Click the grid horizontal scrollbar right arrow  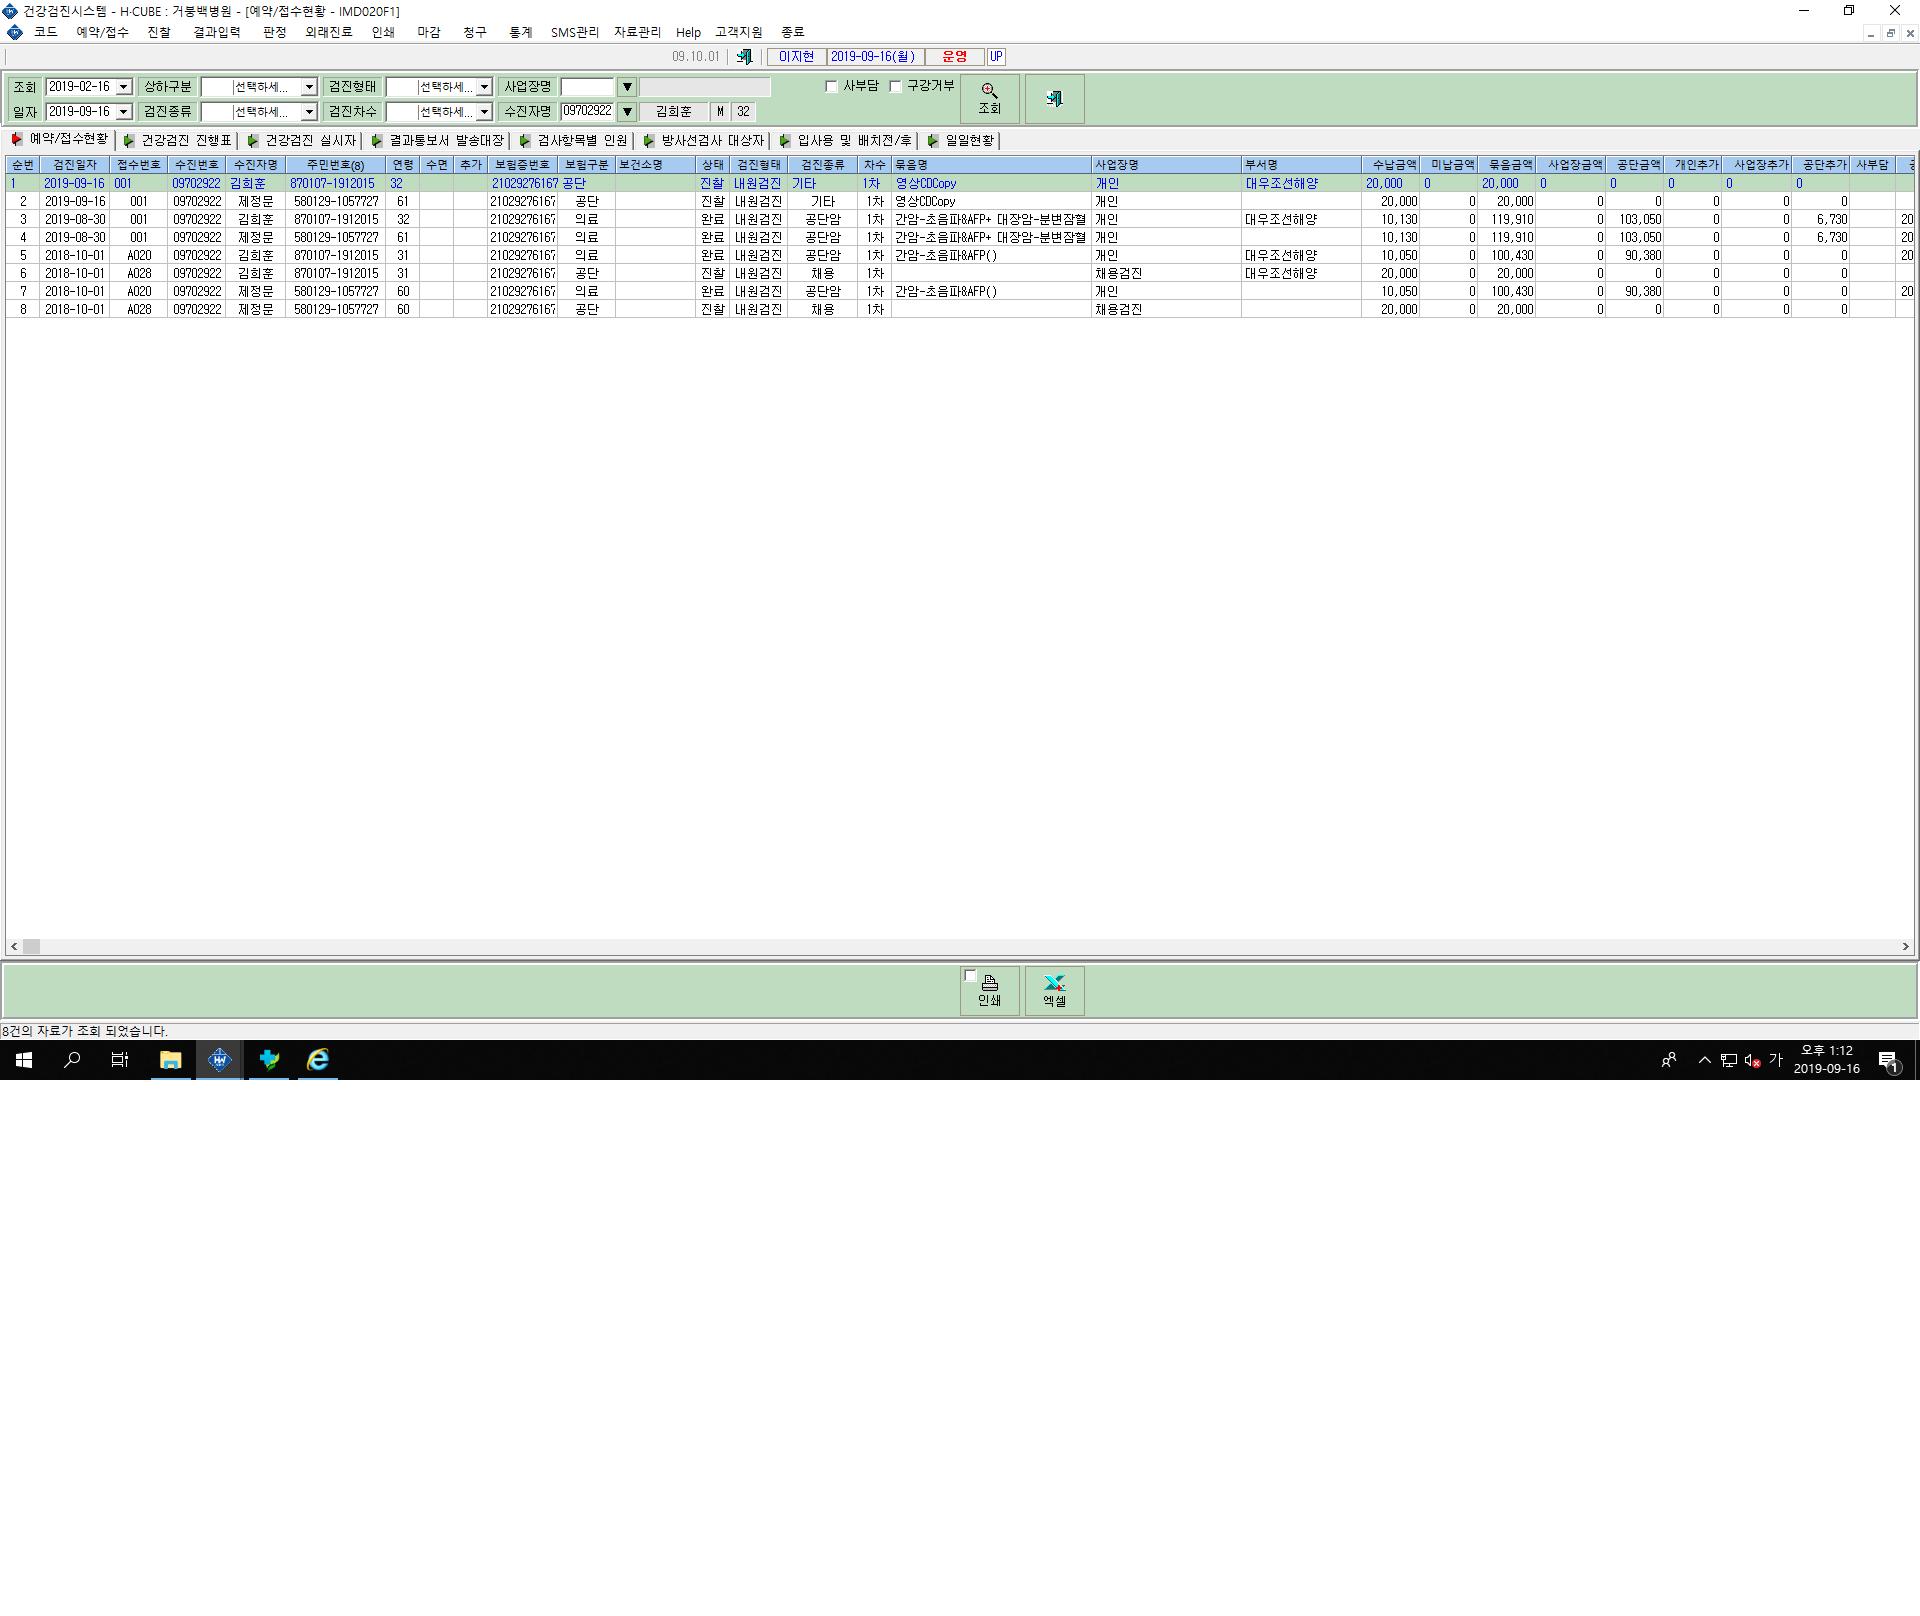tap(1905, 946)
